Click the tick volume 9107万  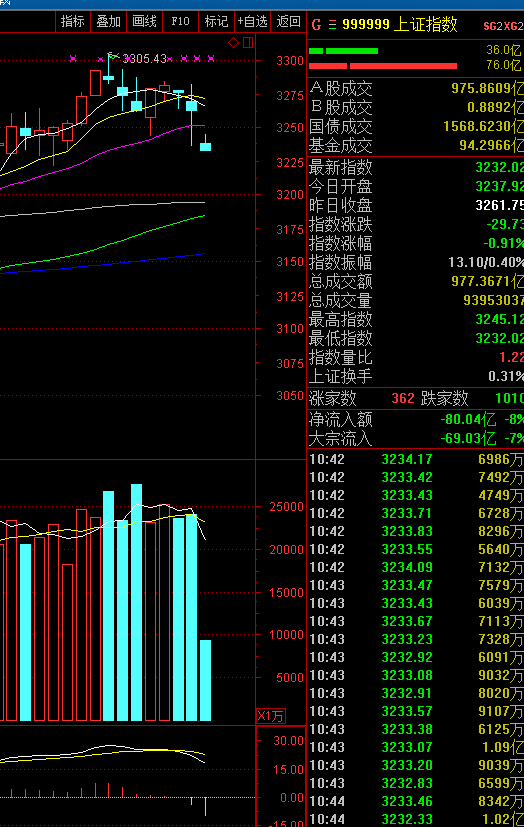[500, 711]
